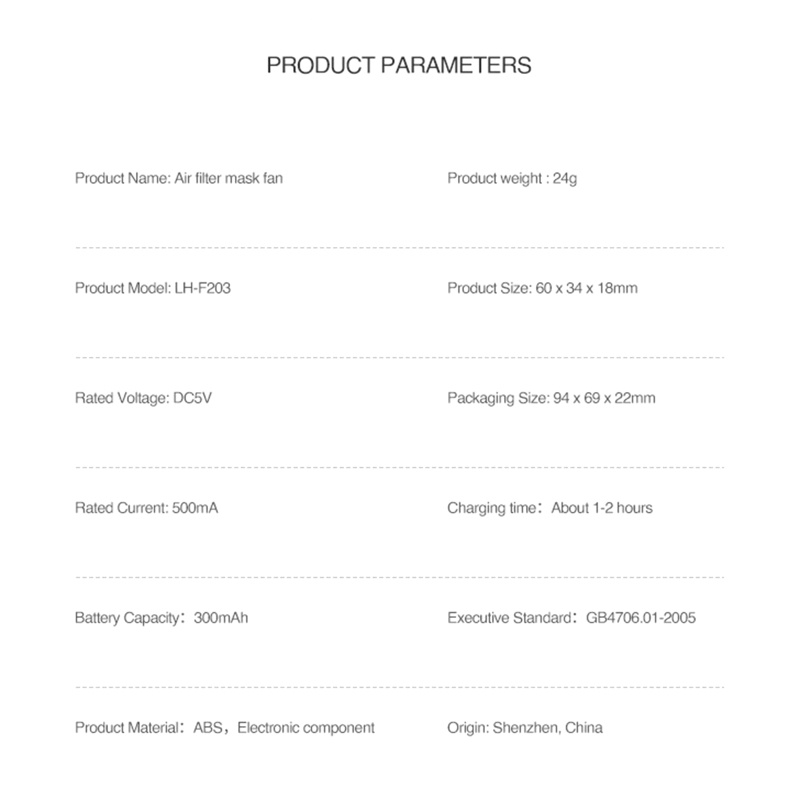This screenshot has height=800, width=800.
Task: Select the 500mA current value
Action: click(195, 508)
